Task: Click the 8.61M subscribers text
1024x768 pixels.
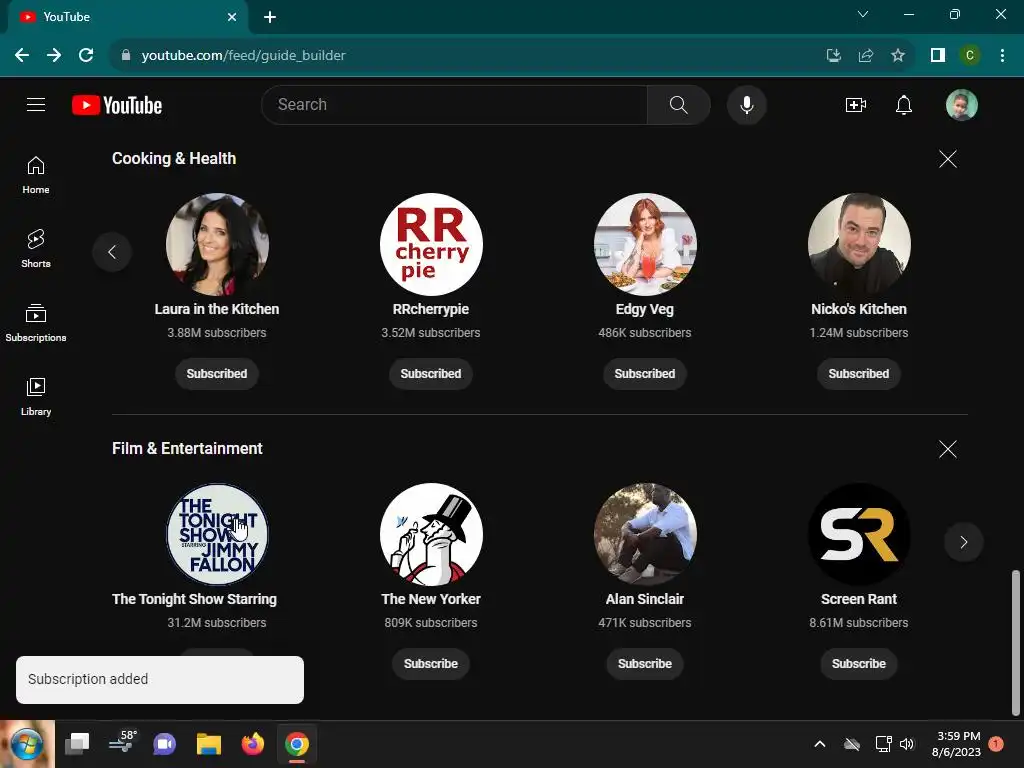Action: (859, 622)
